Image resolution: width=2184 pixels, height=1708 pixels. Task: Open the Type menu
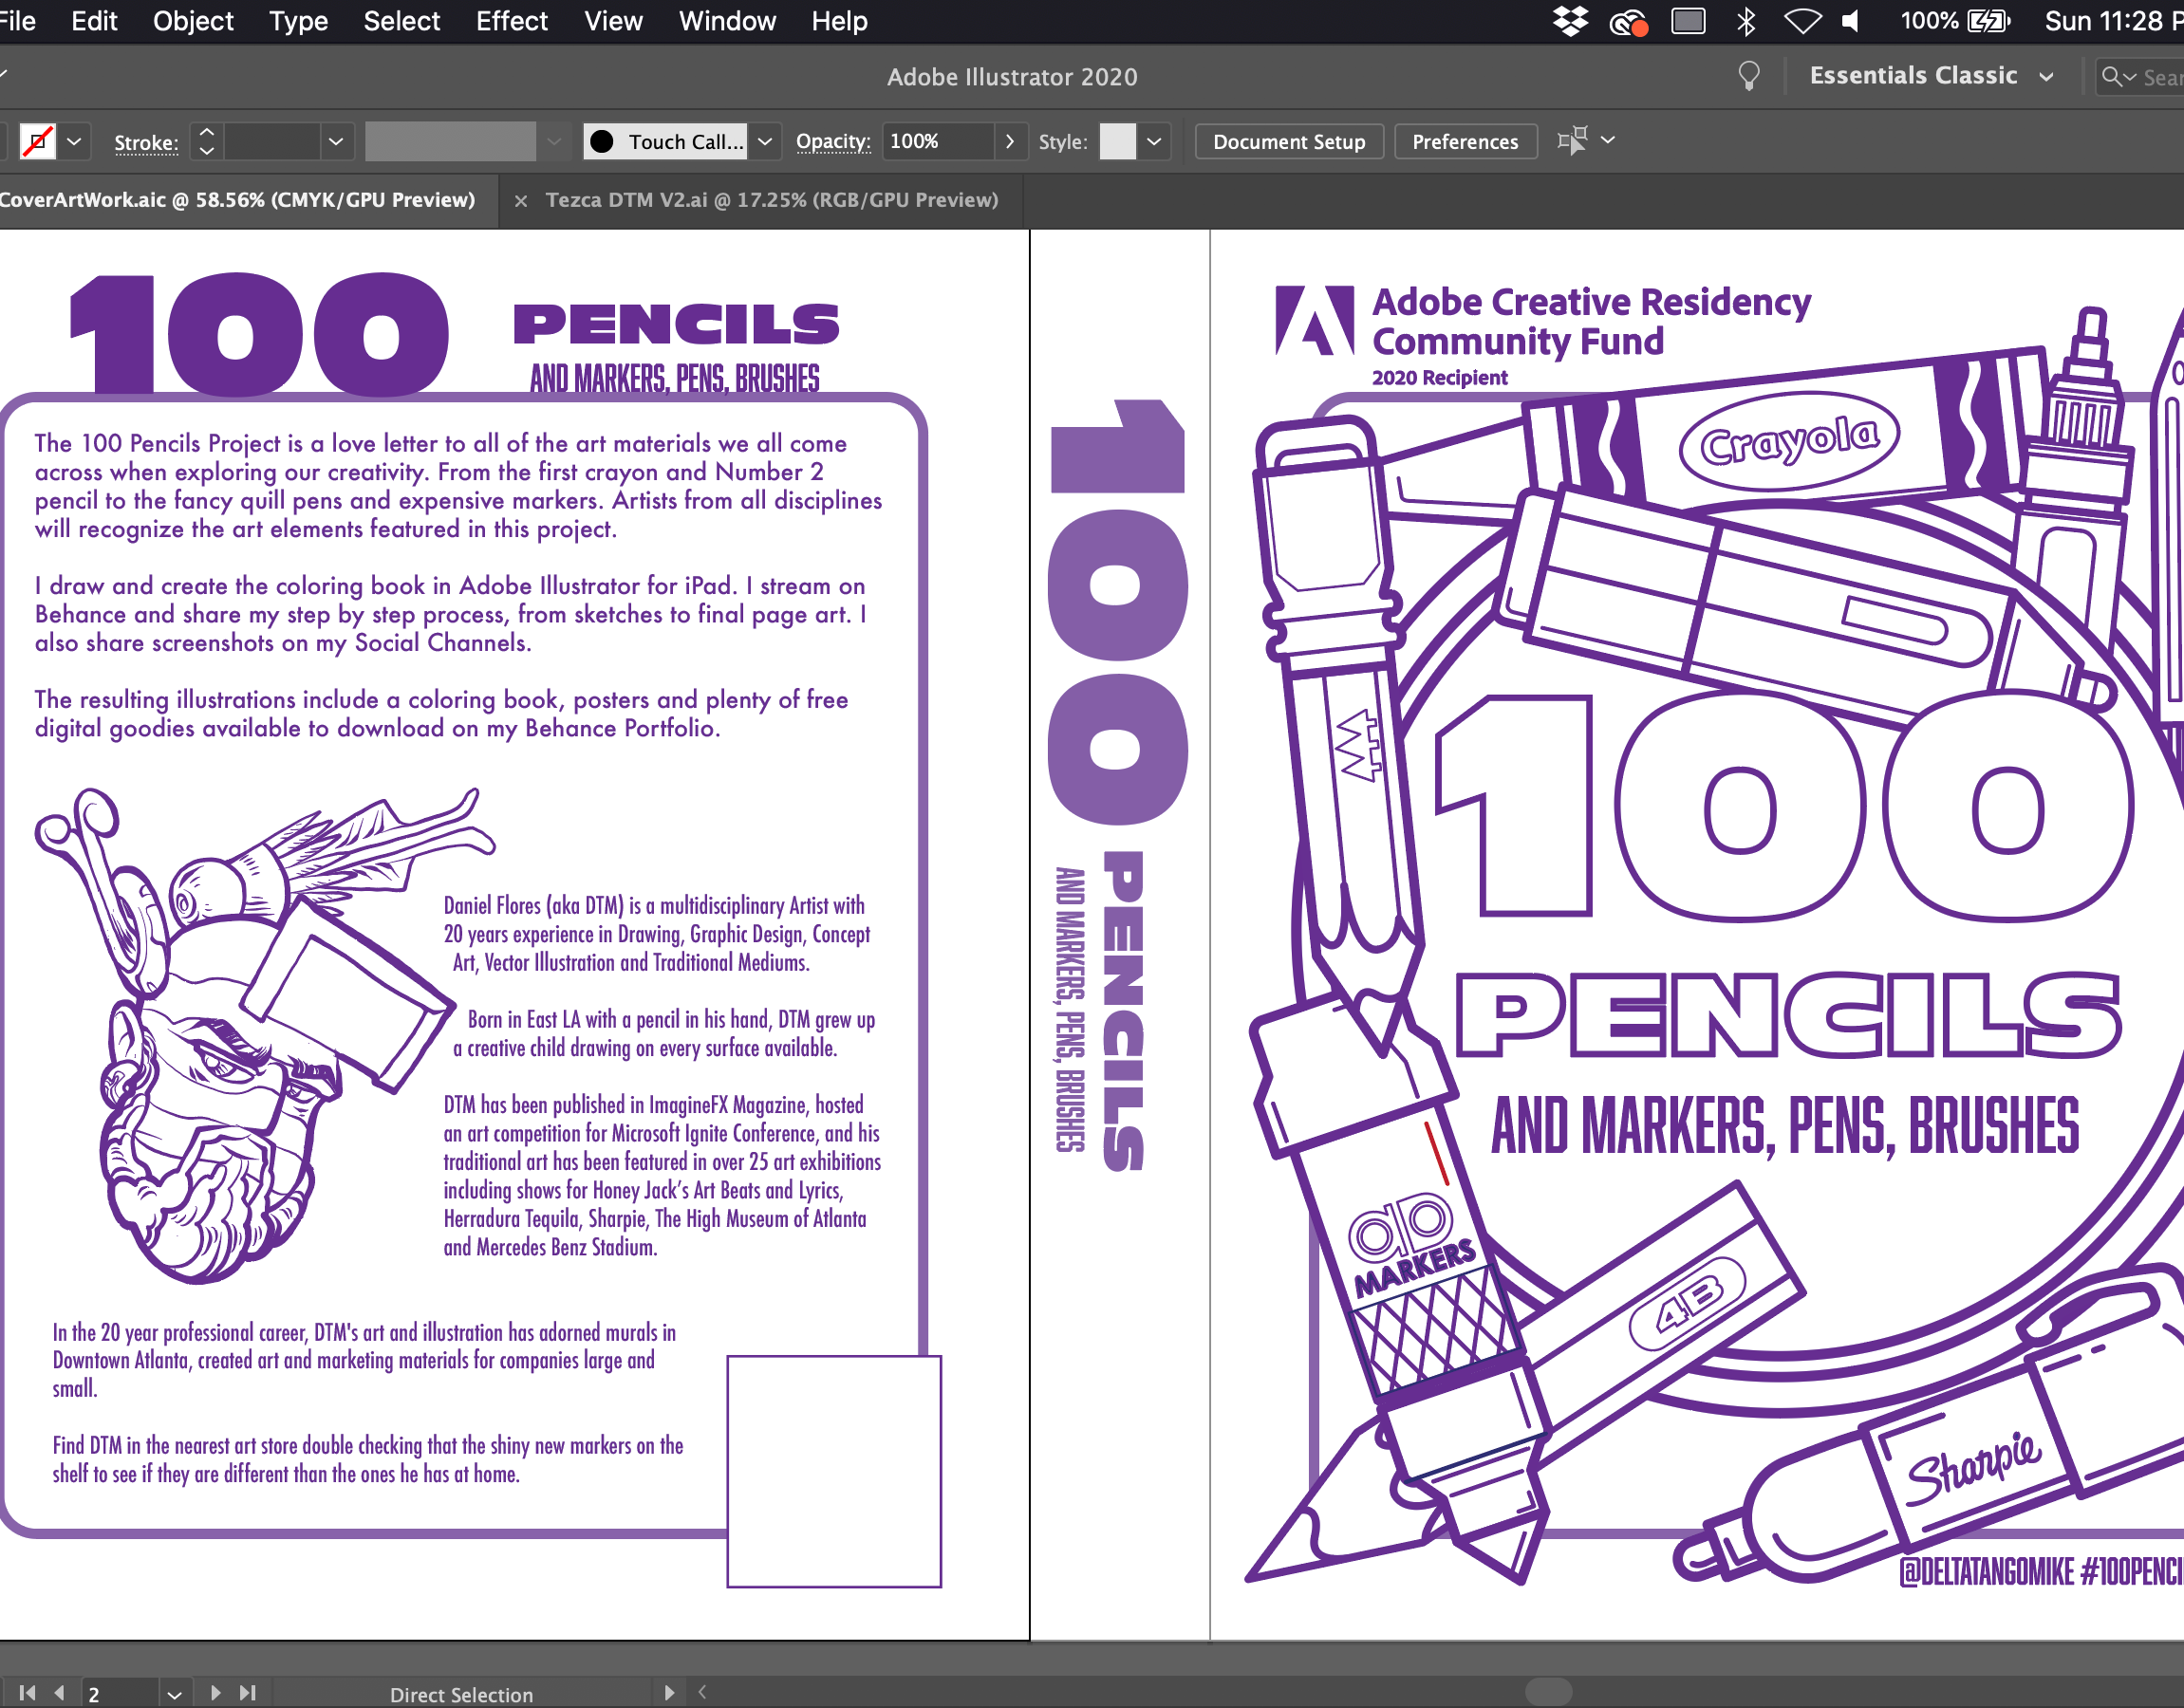[x=298, y=21]
